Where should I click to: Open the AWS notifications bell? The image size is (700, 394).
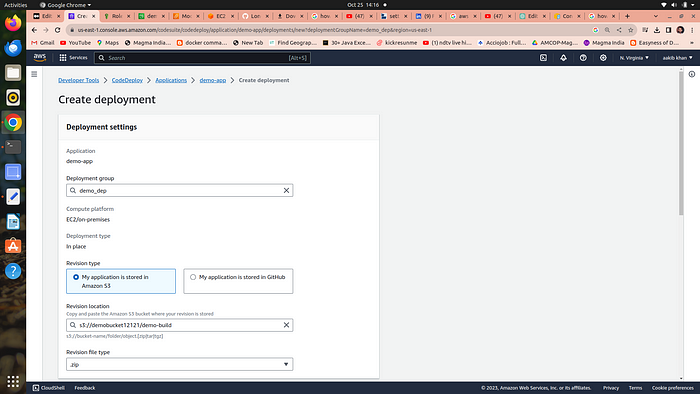(x=563, y=58)
